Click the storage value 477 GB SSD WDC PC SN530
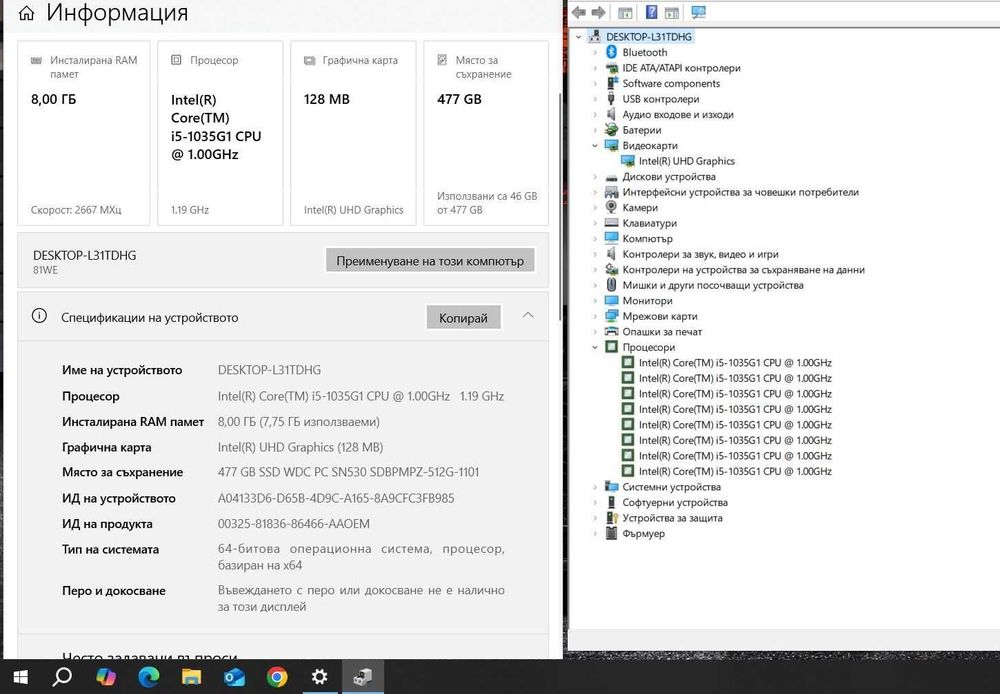This screenshot has width=1000, height=694. [348, 472]
